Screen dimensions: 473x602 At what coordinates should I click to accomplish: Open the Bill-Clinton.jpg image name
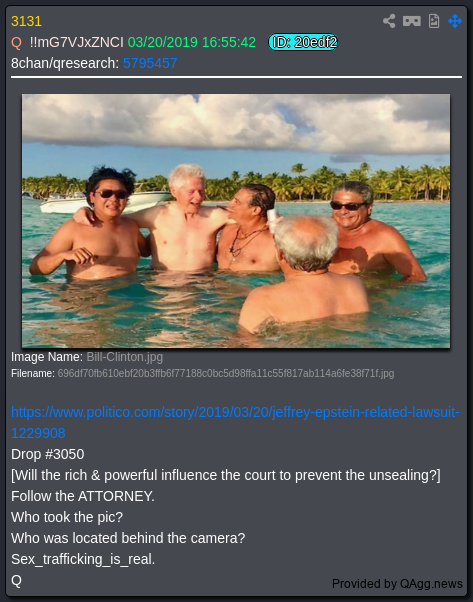tap(124, 357)
